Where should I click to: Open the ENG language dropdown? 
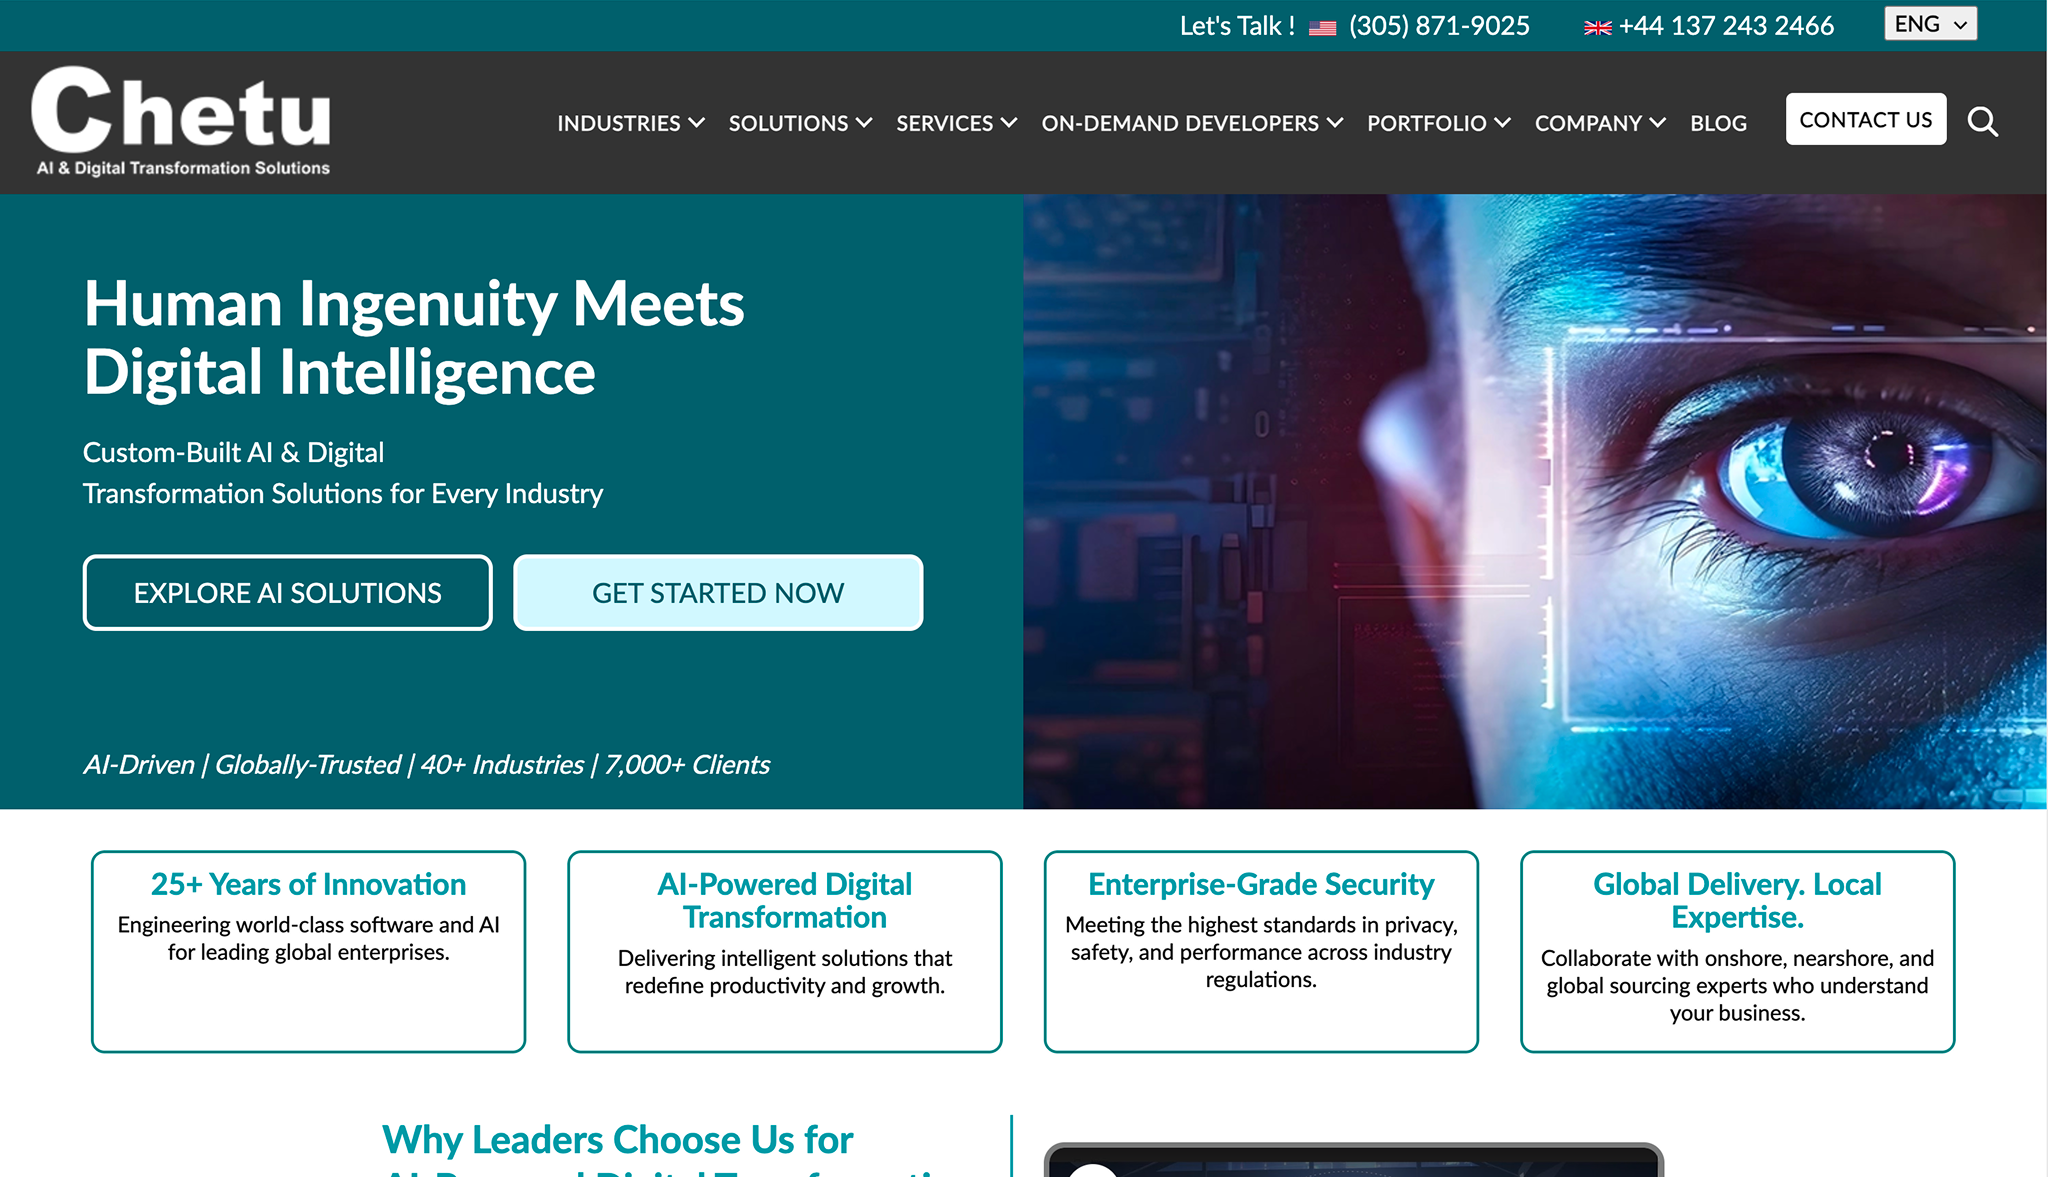point(1930,24)
